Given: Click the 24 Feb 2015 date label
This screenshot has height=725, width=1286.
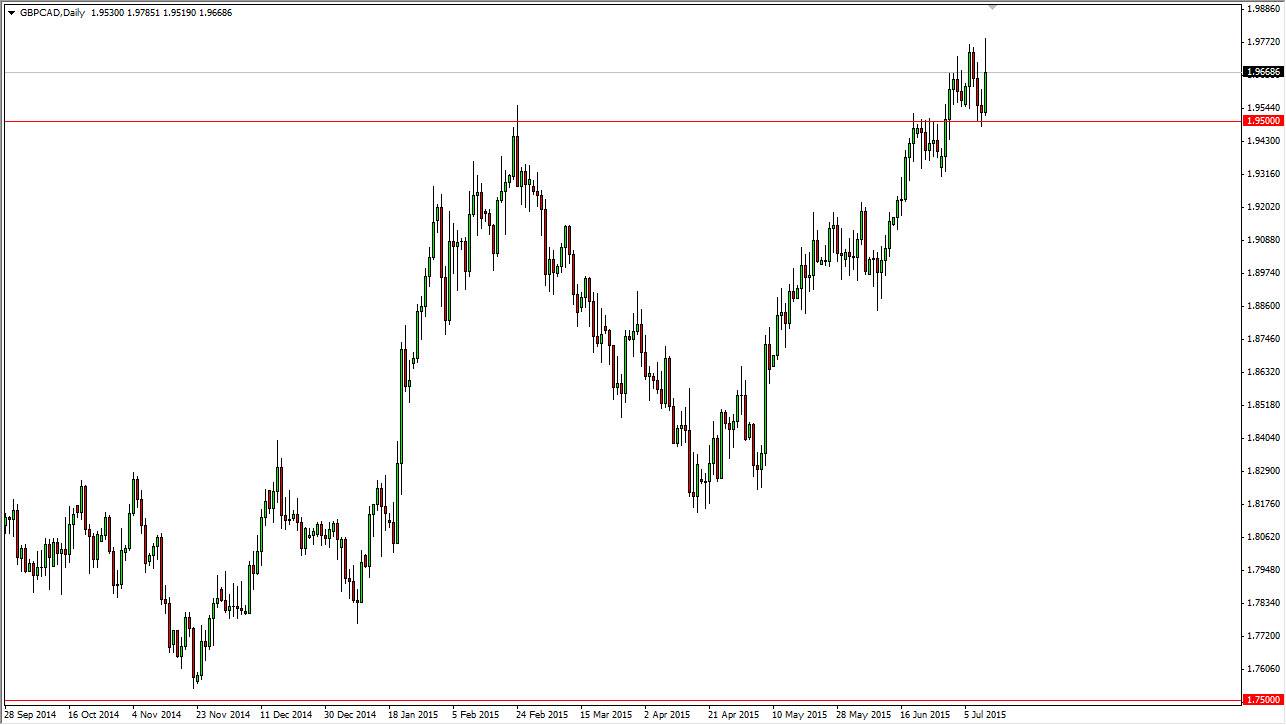Looking at the screenshot, I should coord(542,716).
